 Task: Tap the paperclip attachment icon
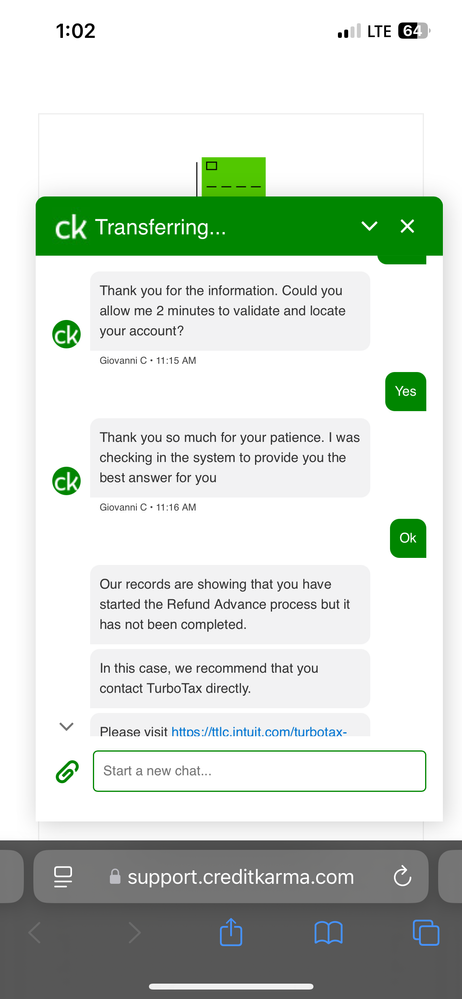click(67, 771)
